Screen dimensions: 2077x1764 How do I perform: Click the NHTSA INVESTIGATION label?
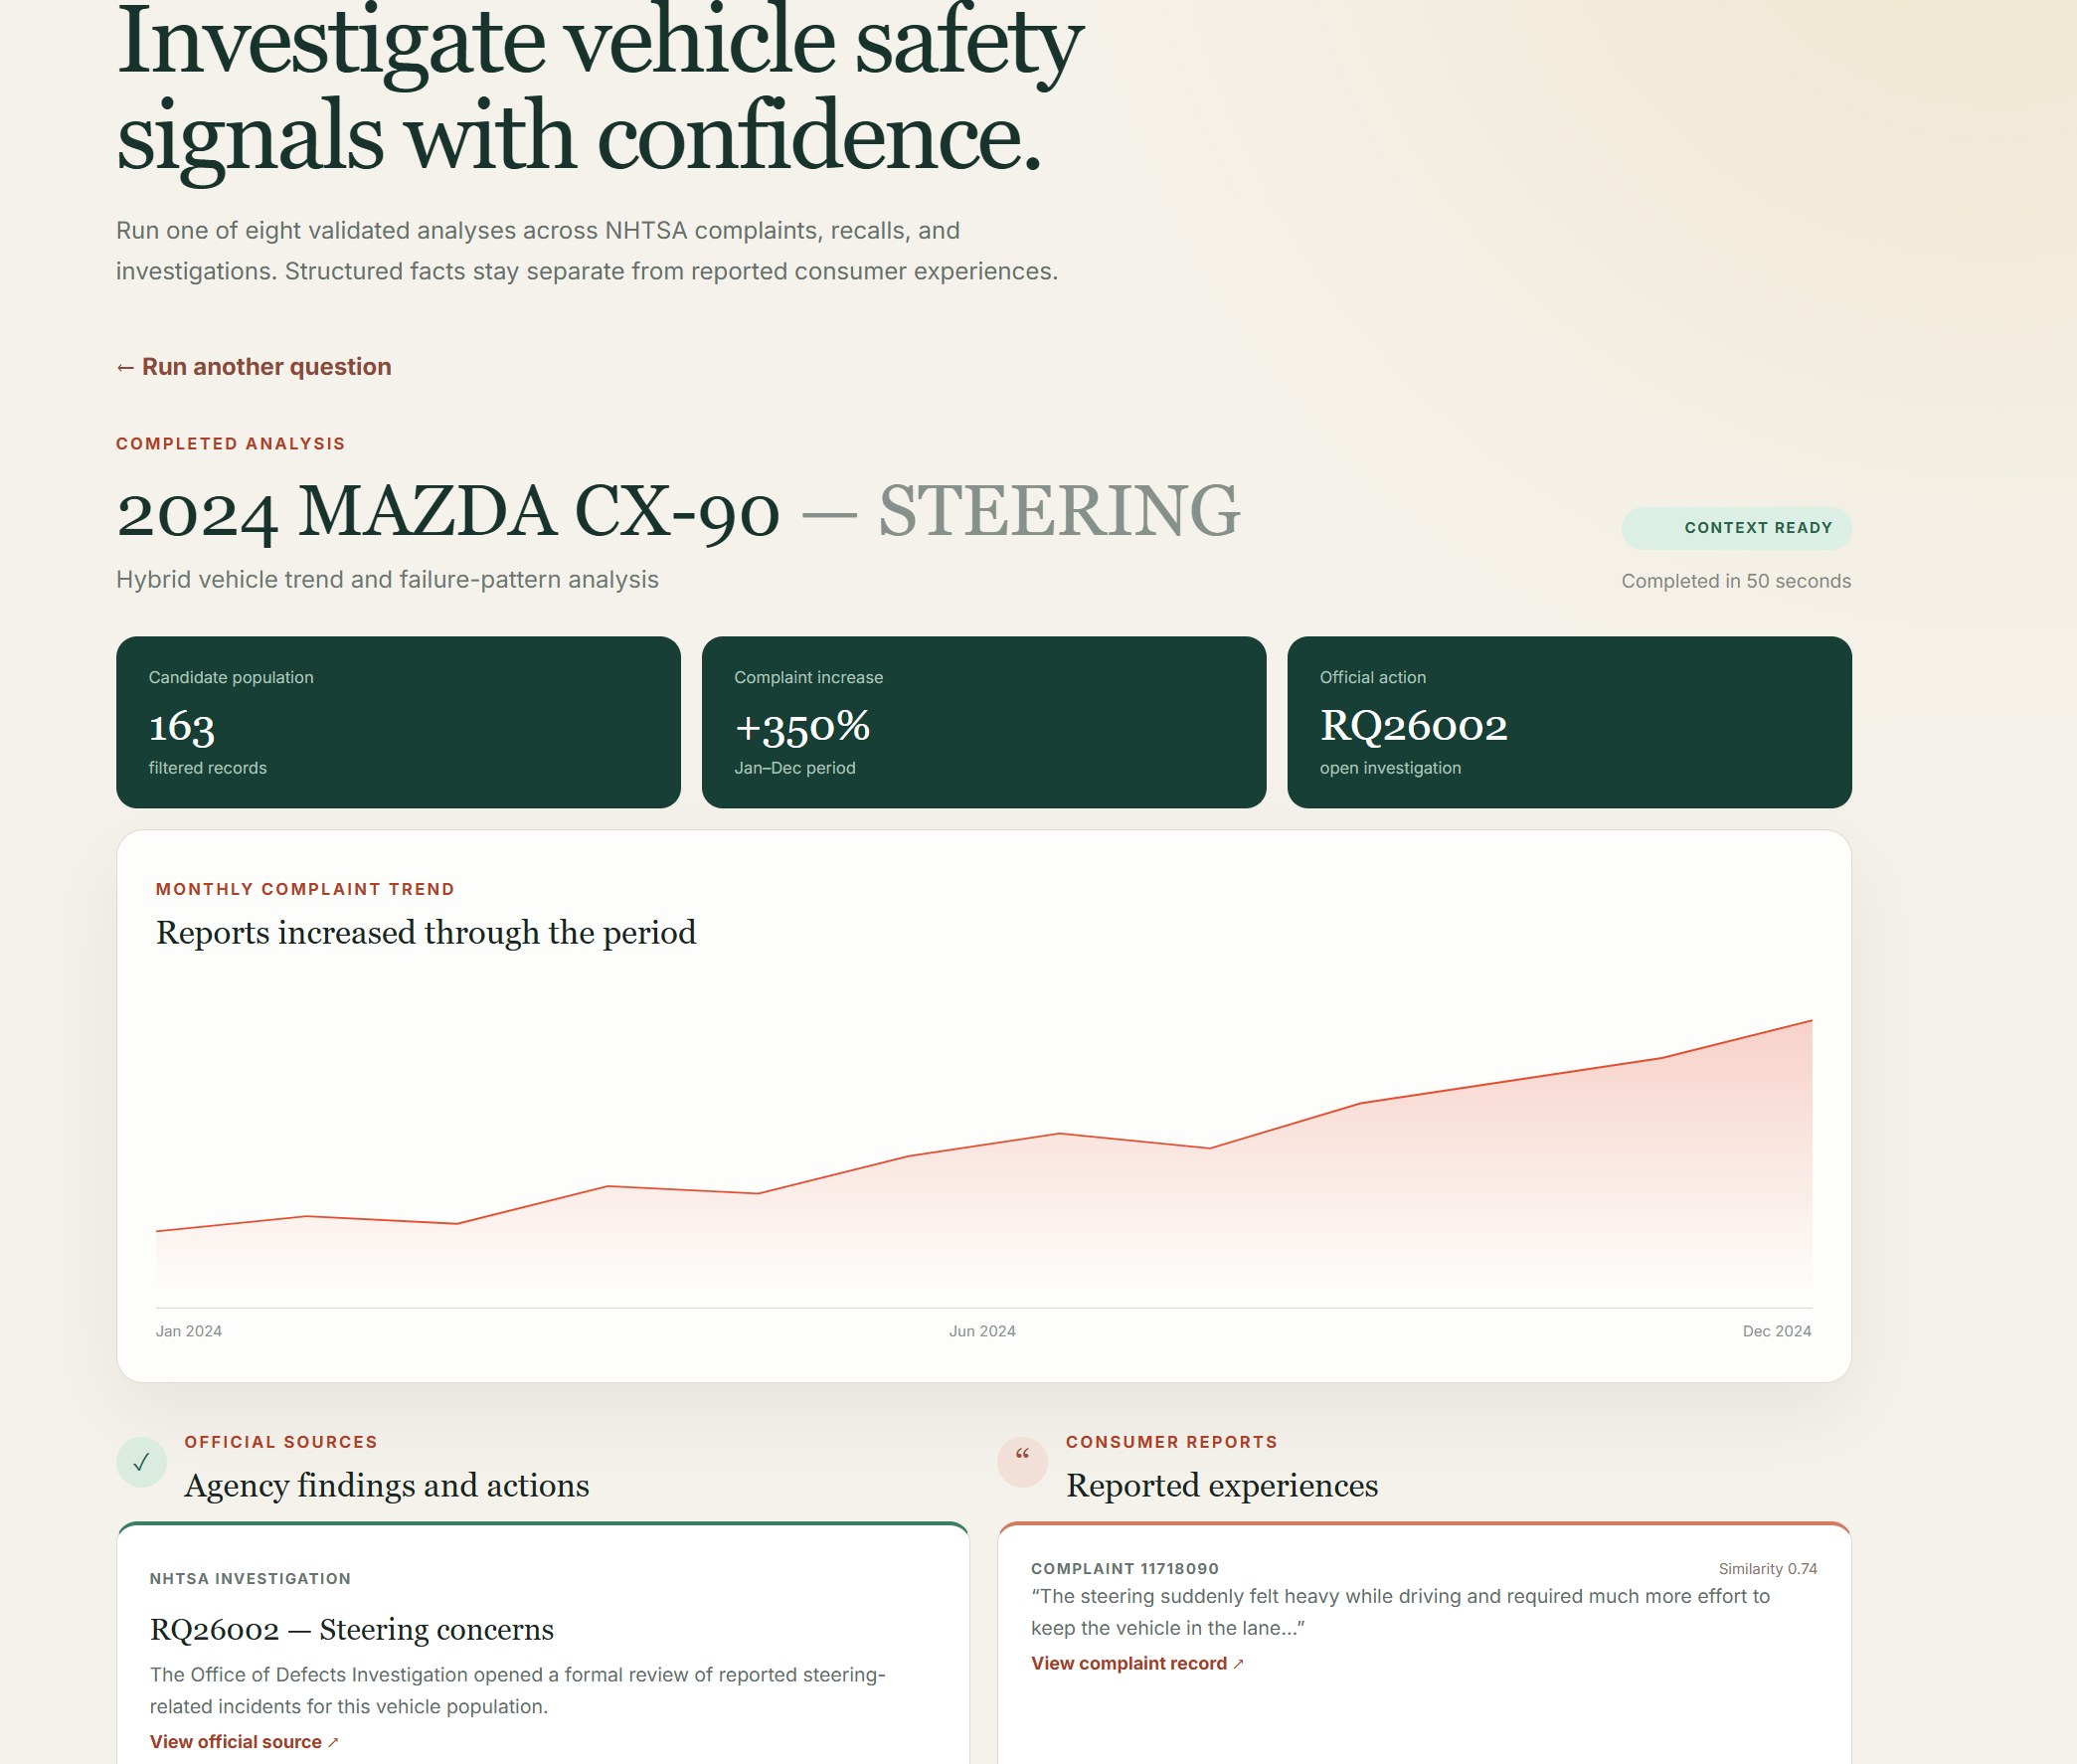[x=250, y=1578]
